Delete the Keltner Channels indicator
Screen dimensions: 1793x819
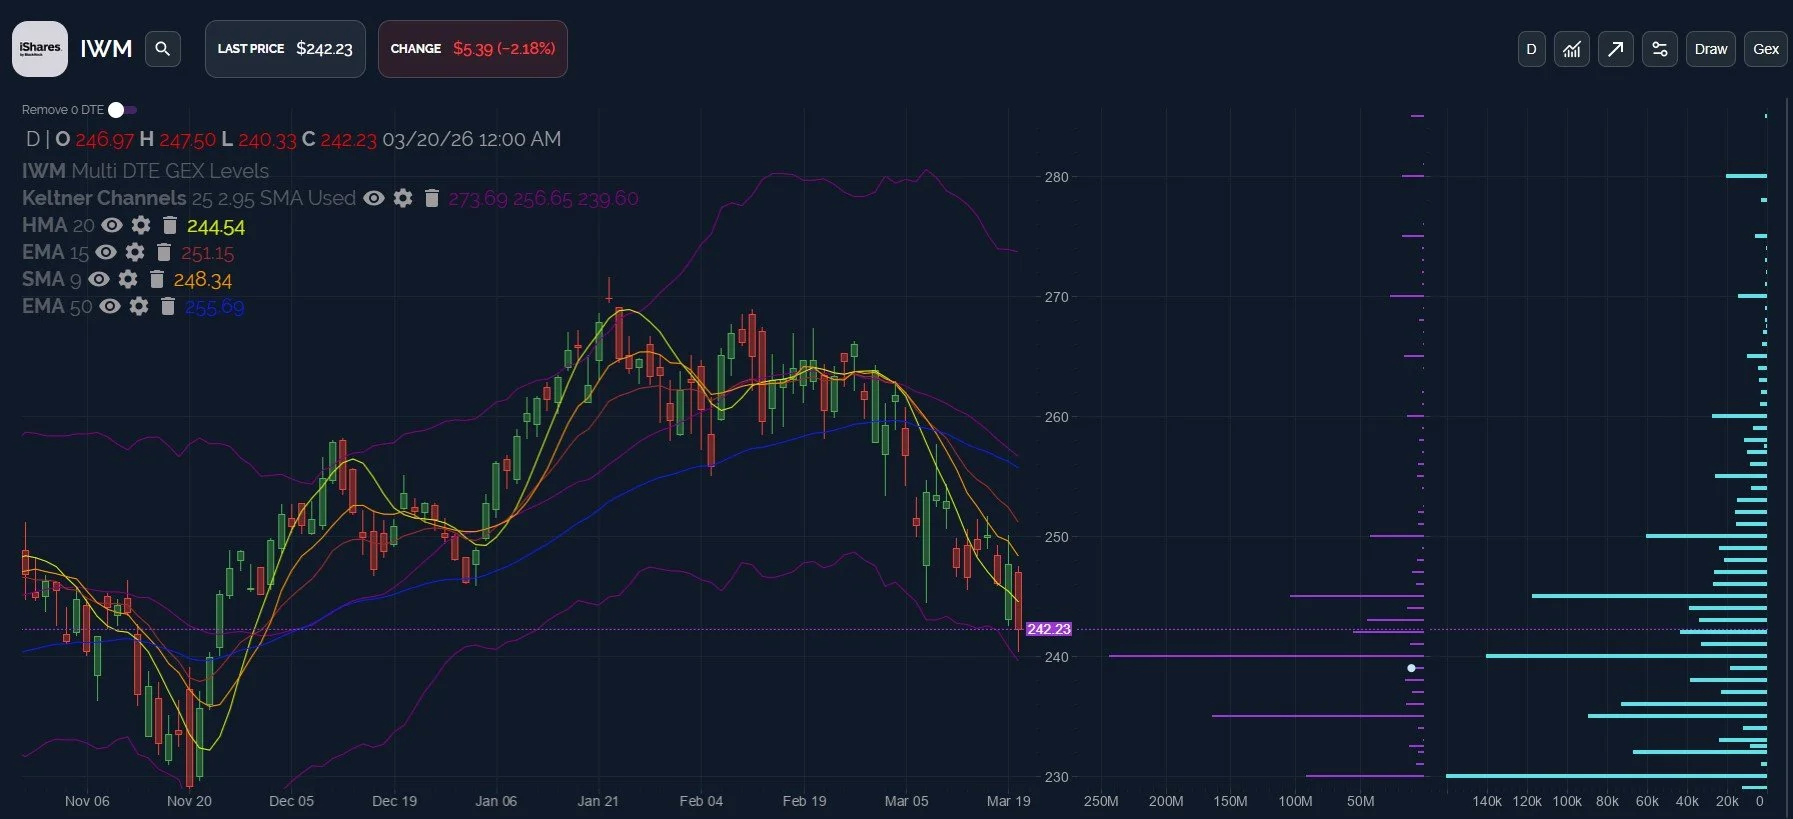click(432, 198)
